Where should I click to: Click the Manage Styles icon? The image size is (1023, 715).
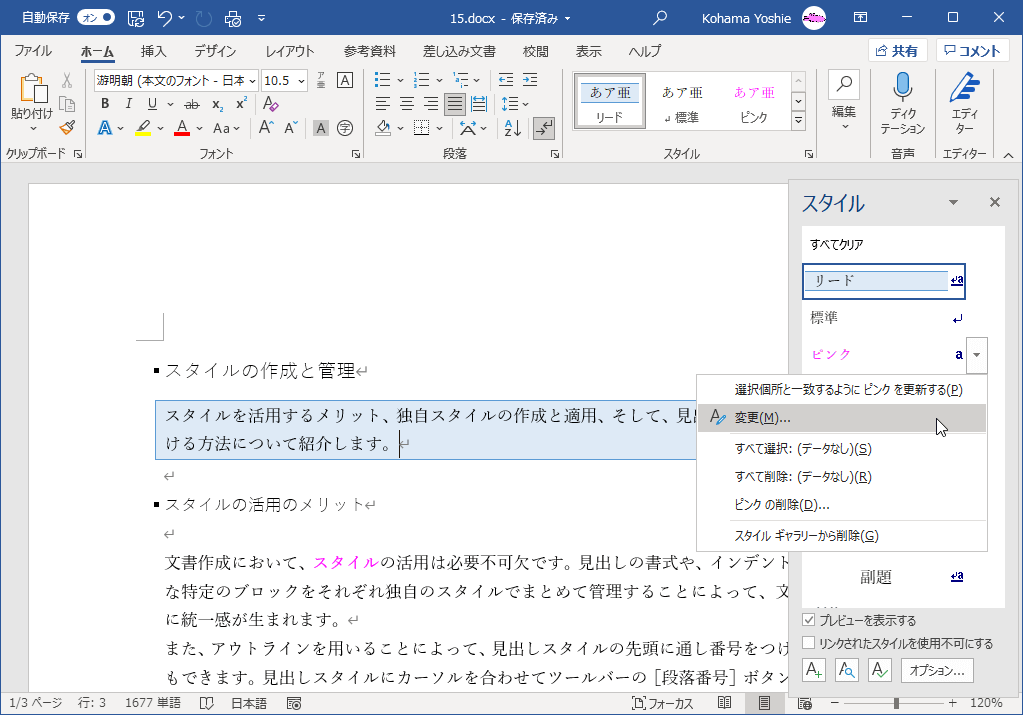click(x=879, y=670)
